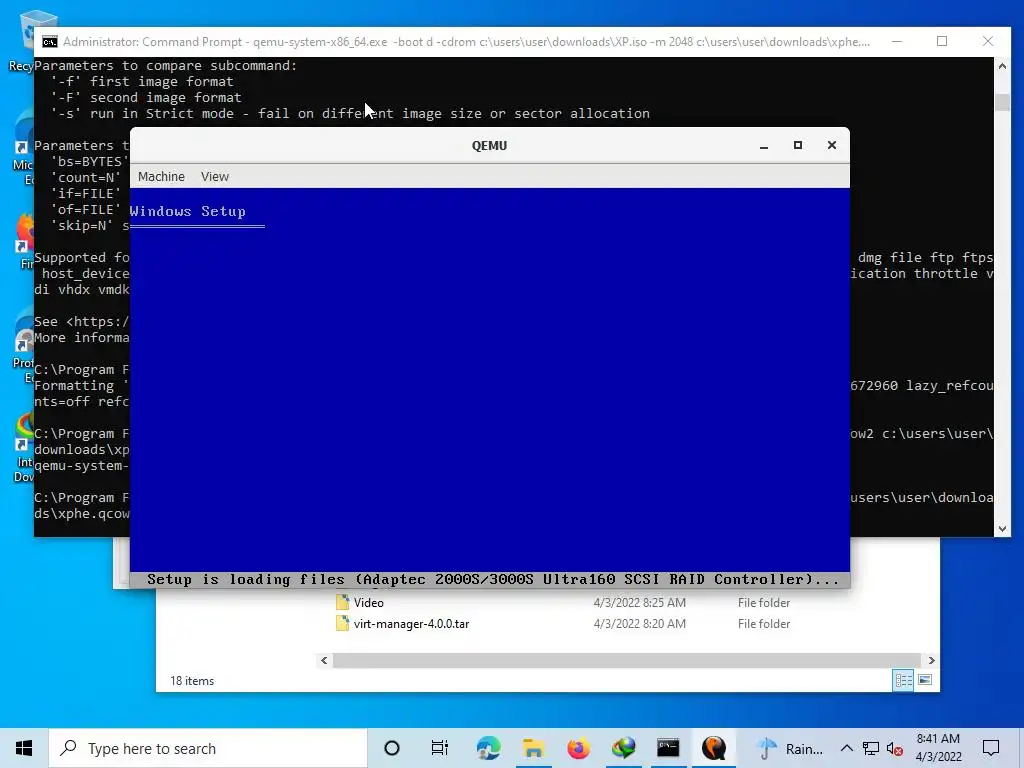Switch File Explorer to large icons view
Screen dimensions: 1024x768
tap(925, 680)
